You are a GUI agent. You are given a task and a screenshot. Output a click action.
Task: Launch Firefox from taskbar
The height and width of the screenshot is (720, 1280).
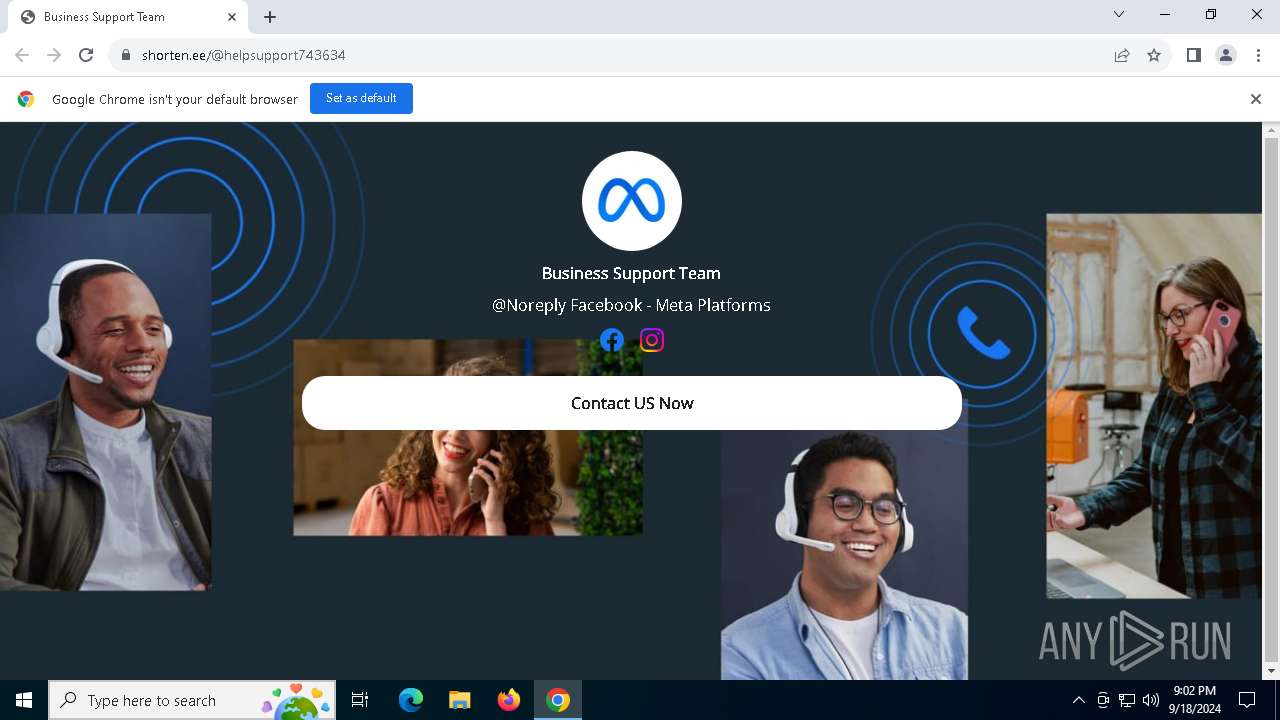508,700
